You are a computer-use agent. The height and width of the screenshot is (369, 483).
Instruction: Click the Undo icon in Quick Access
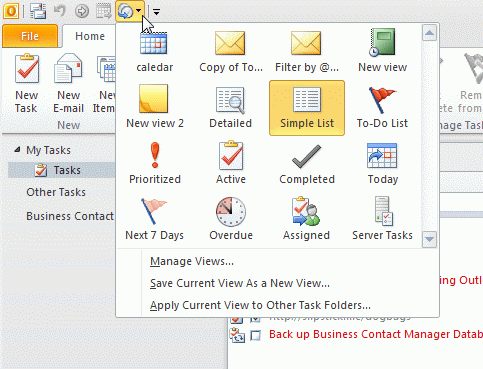(x=60, y=11)
